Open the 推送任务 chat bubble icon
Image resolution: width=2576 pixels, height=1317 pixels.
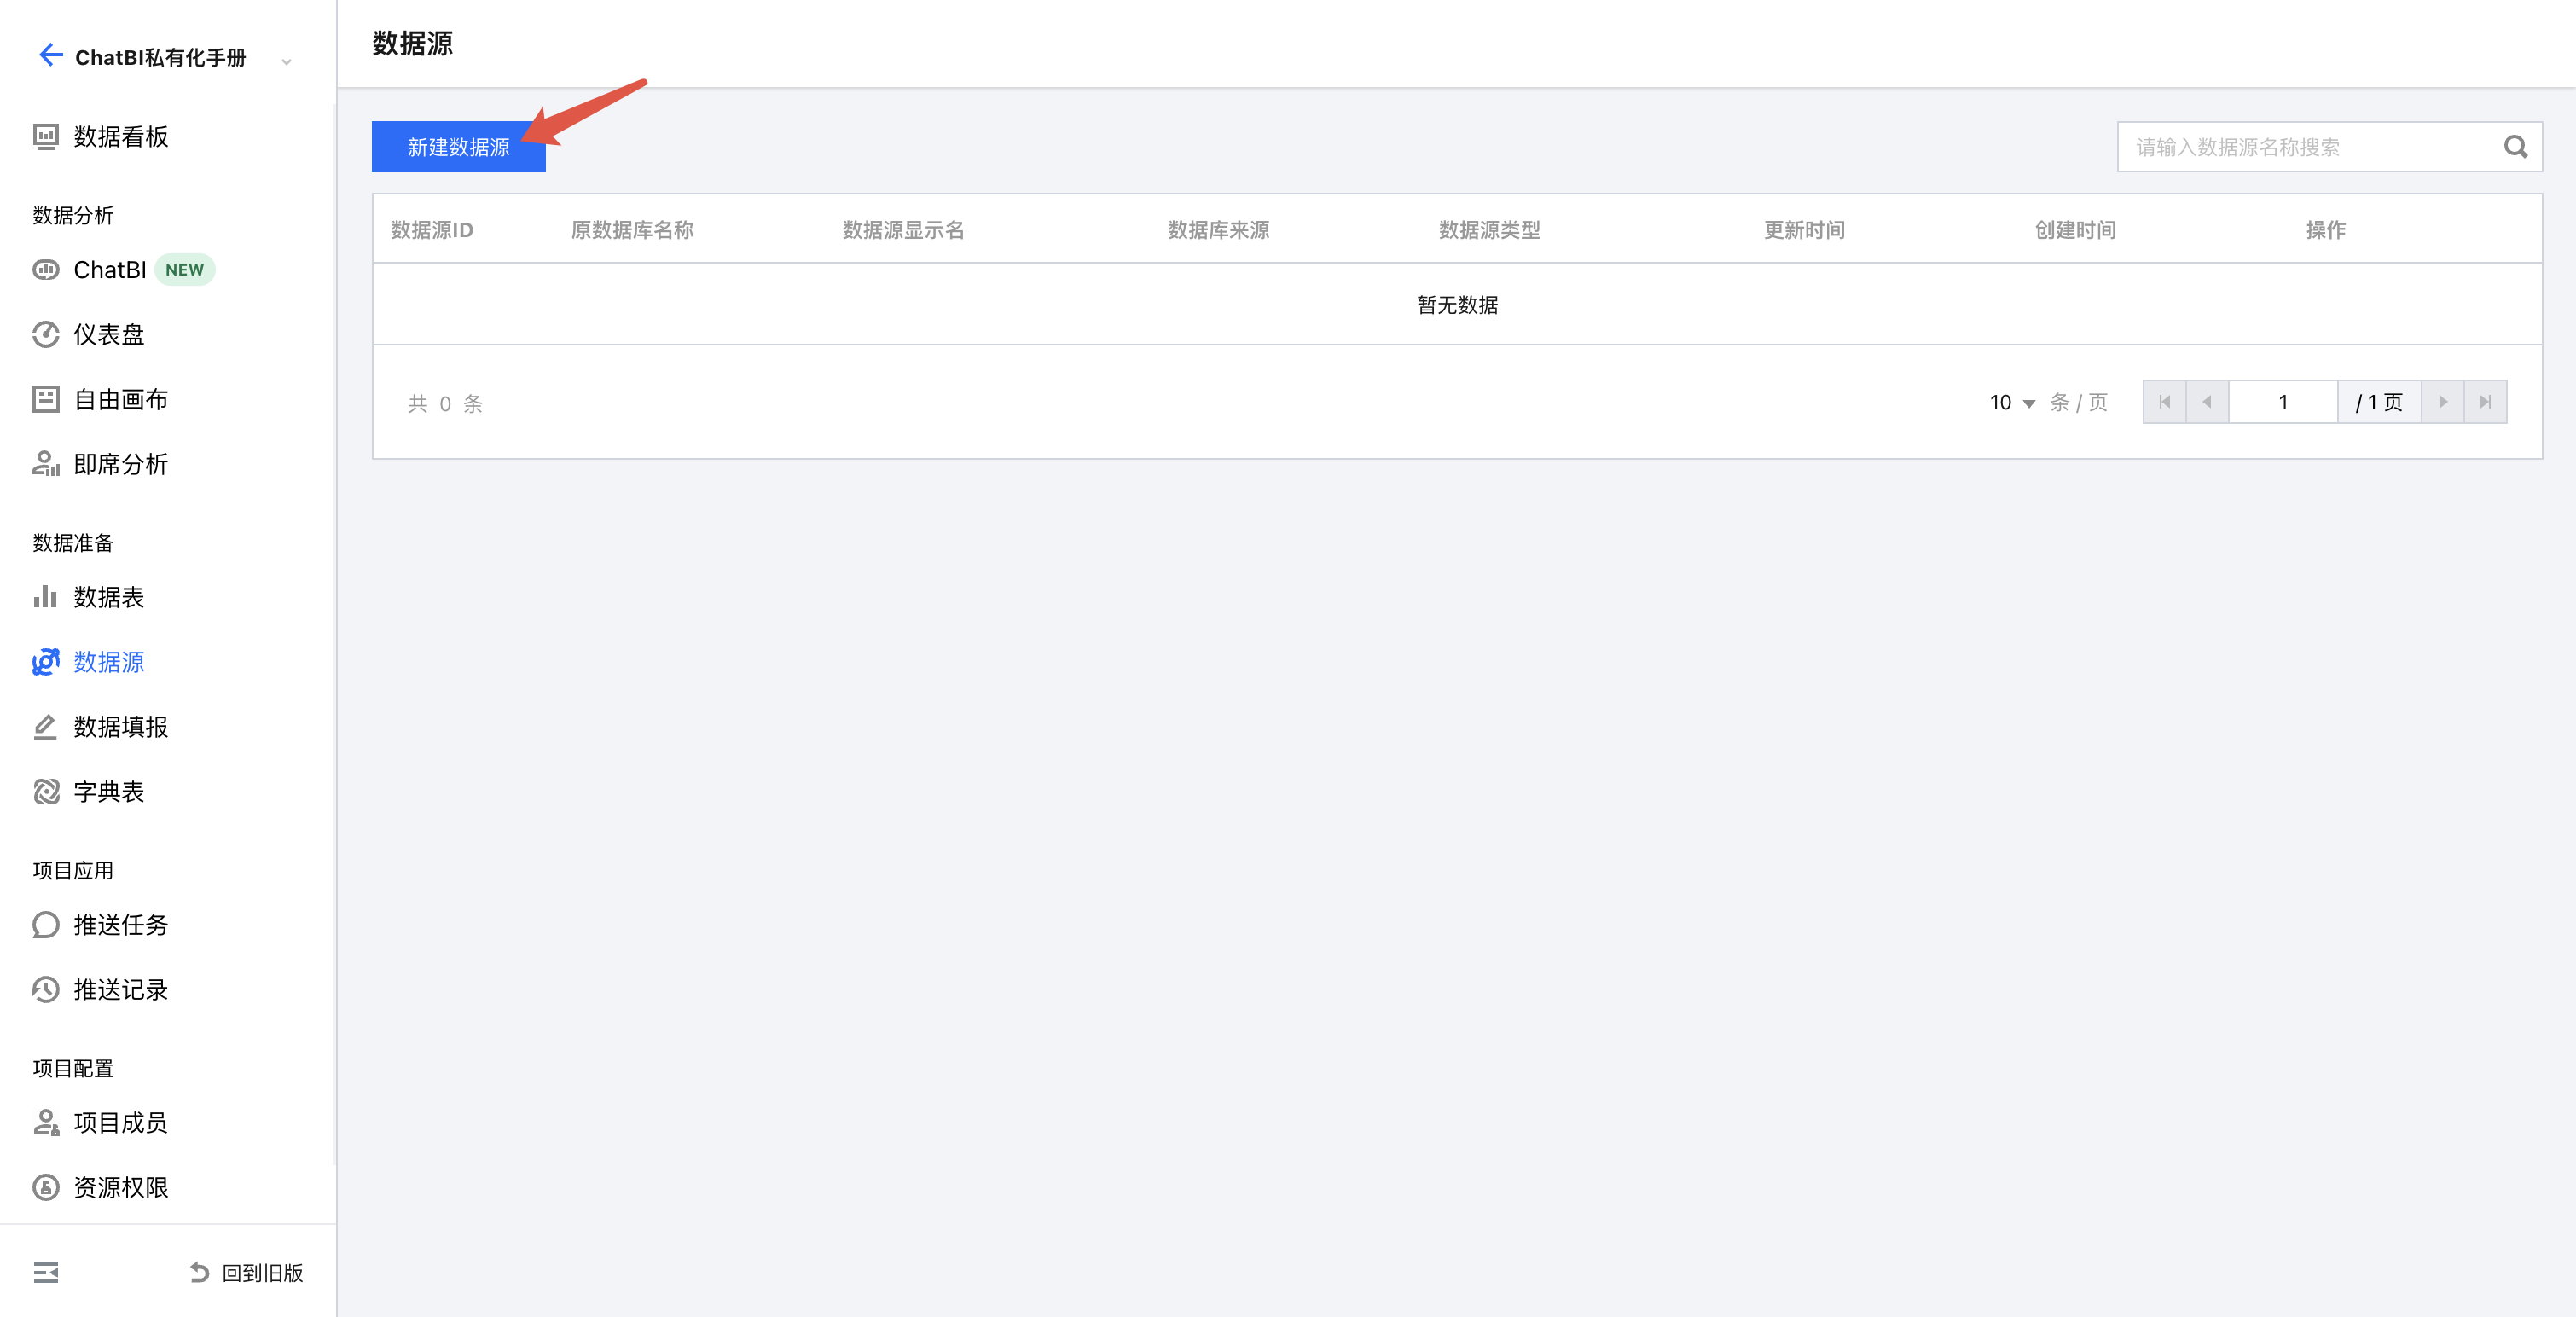[45, 925]
